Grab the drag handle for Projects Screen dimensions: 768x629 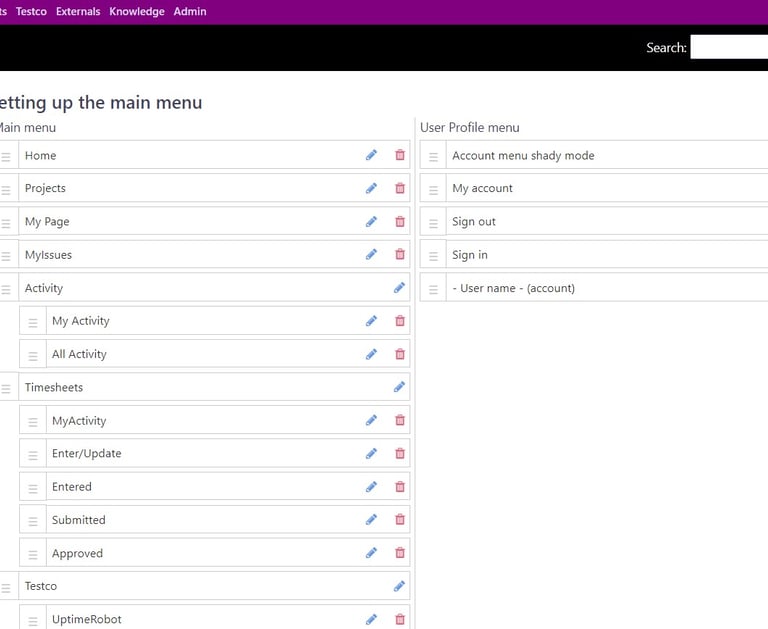point(6,190)
